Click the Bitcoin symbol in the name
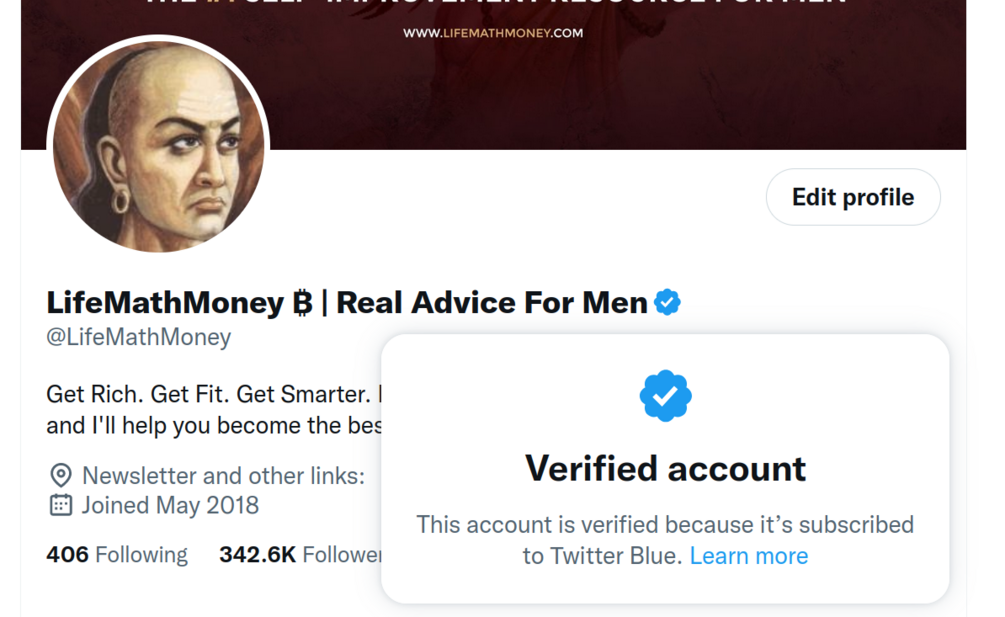 click(x=303, y=303)
